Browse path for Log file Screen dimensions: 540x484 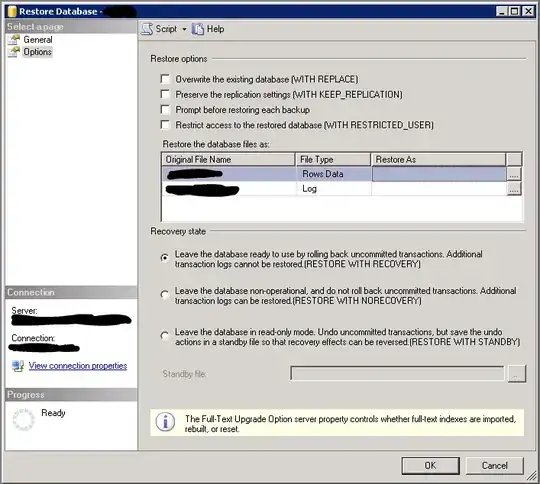click(514, 189)
